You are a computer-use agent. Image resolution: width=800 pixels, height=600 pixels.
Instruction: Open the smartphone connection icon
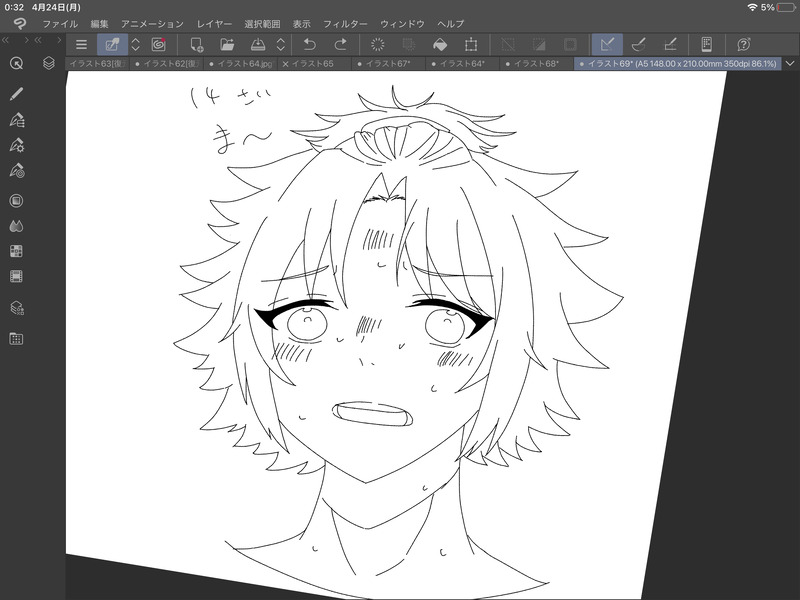click(707, 44)
